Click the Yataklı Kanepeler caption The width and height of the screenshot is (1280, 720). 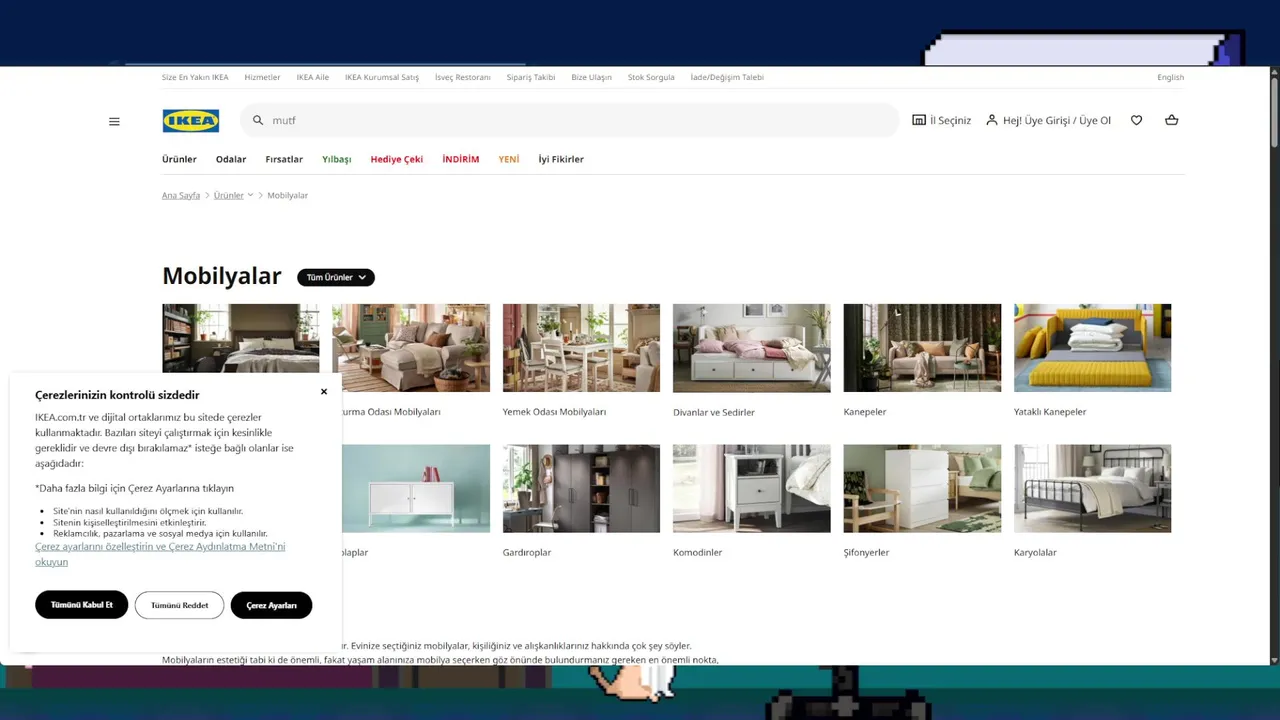[x=1050, y=412]
